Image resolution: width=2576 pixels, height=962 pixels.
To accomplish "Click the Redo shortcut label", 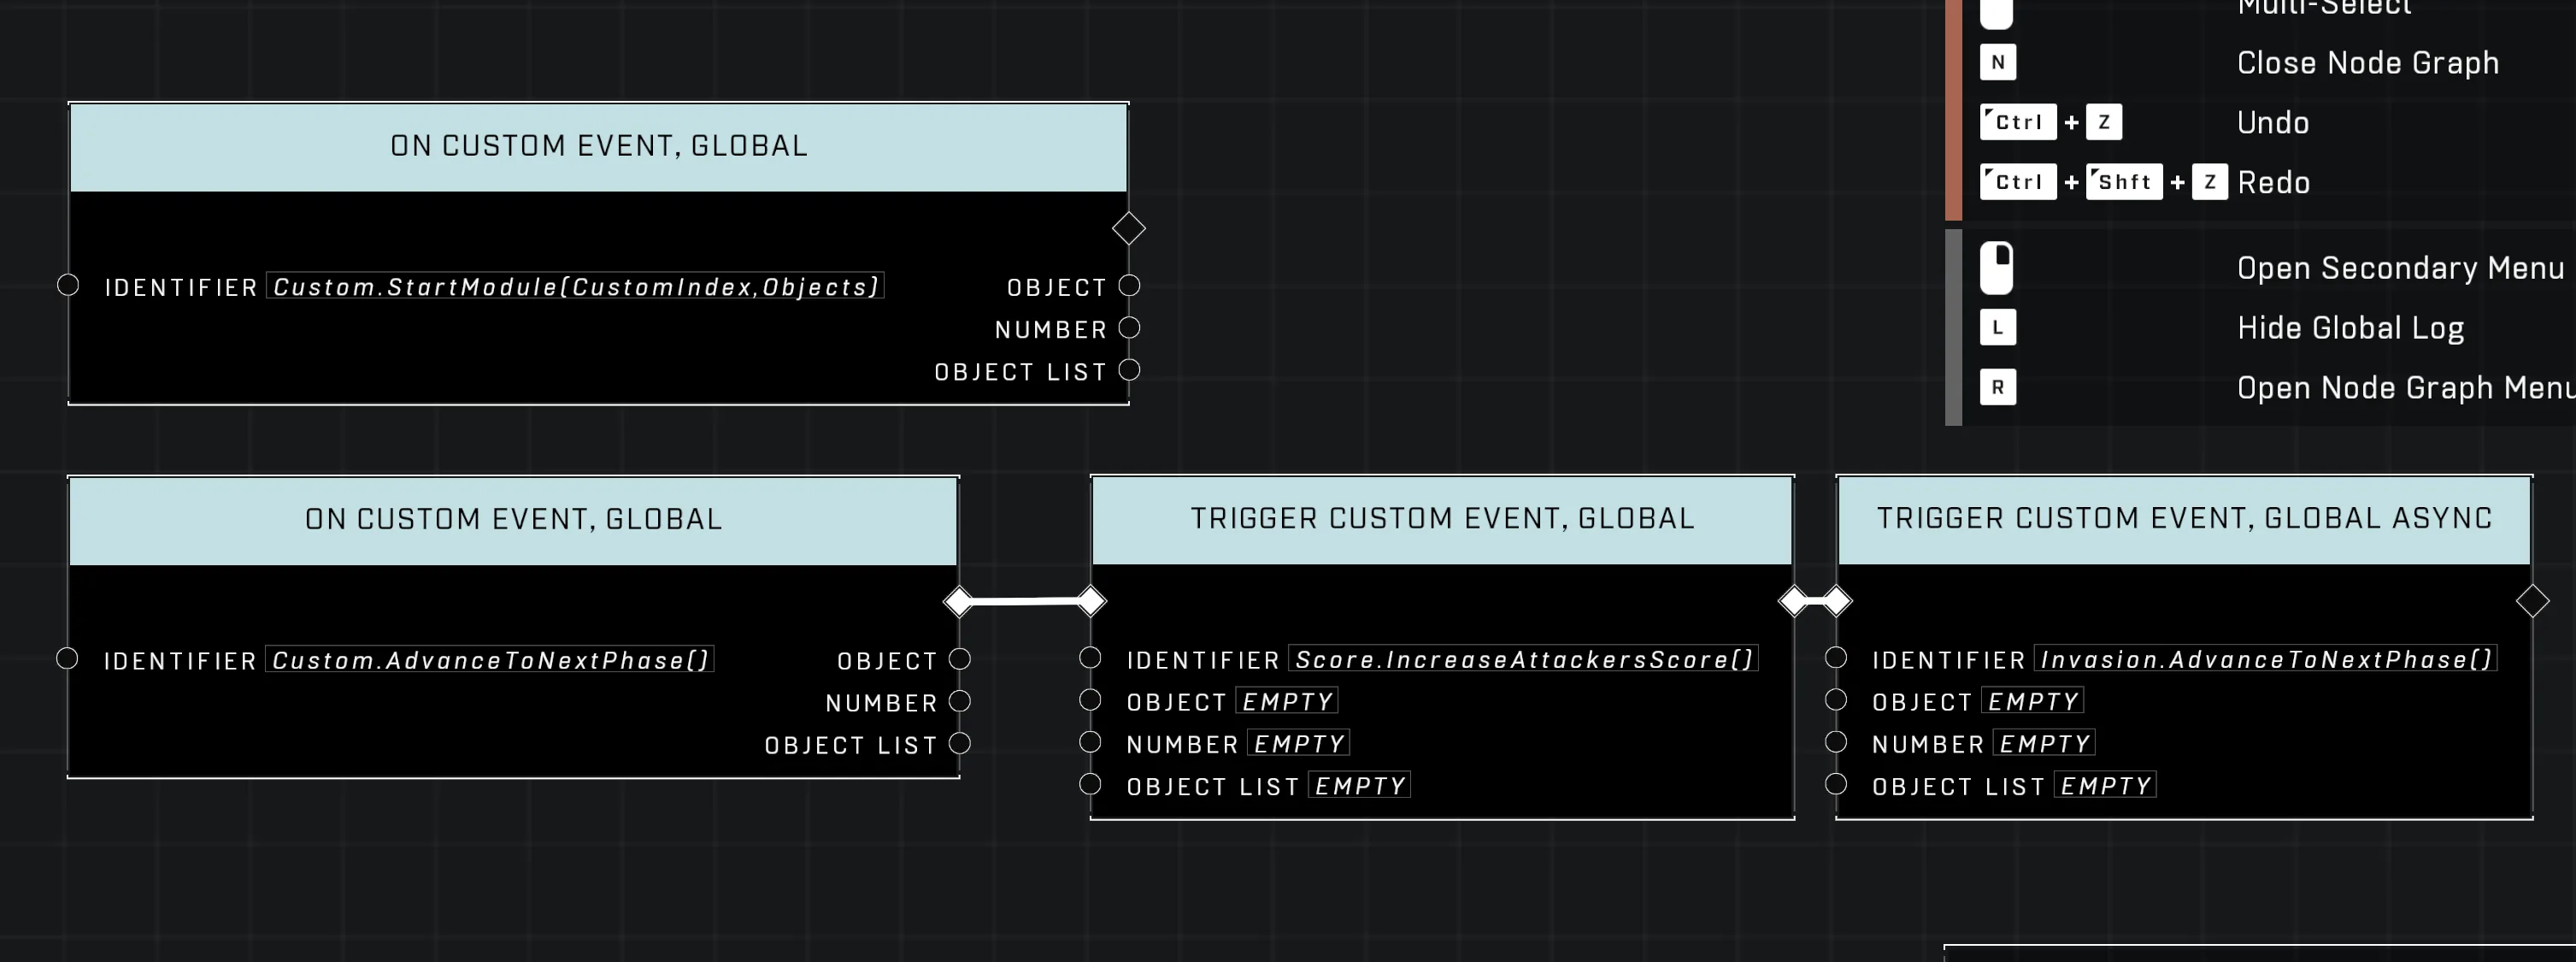I will tap(2273, 183).
